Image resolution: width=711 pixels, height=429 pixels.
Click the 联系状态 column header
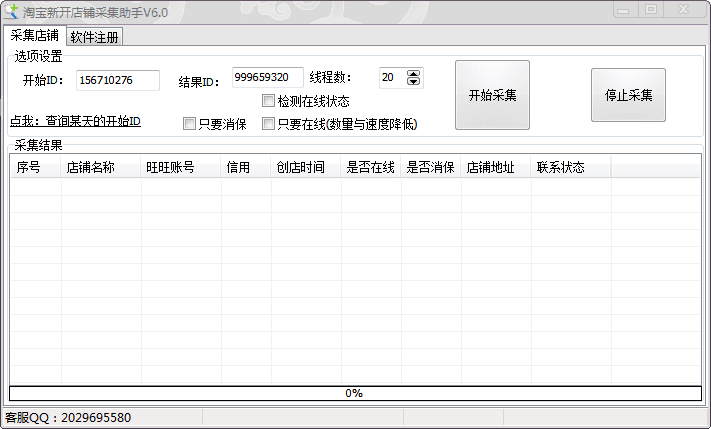[570, 167]
